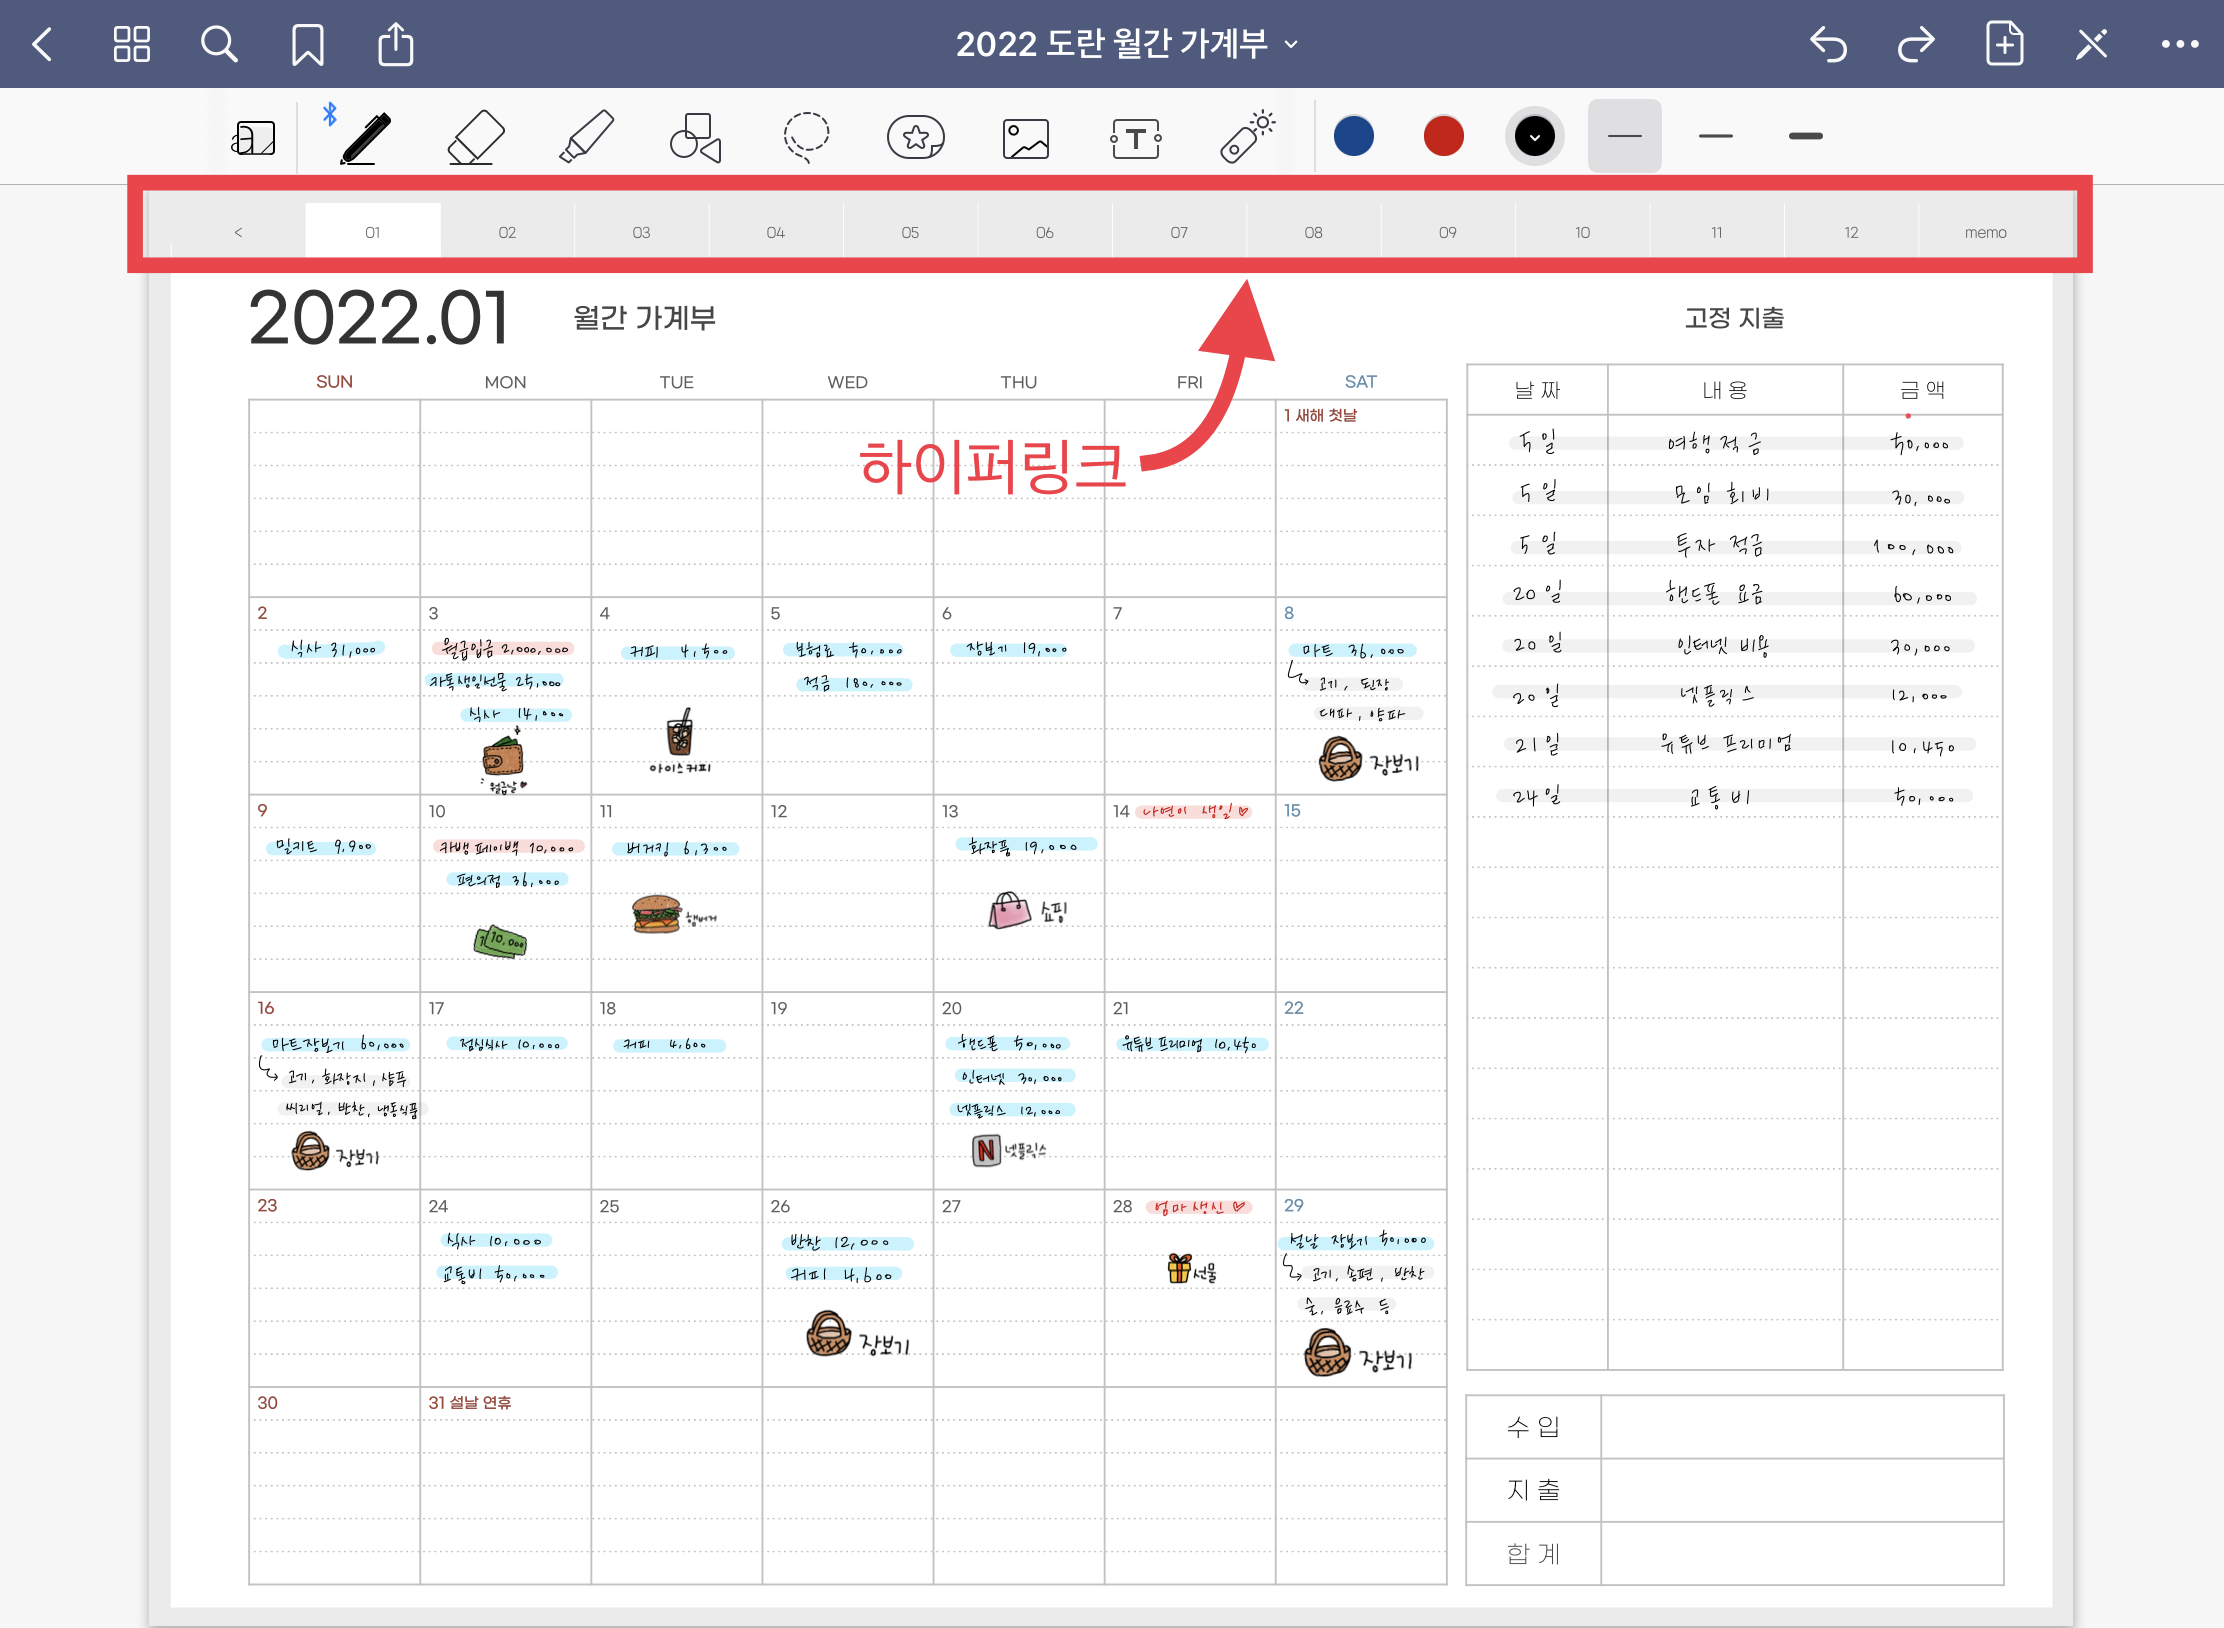This screenshot has width=2224, height=1628.
Task: Insert an image with Image tool
Action: click(x=1026, y=138)
